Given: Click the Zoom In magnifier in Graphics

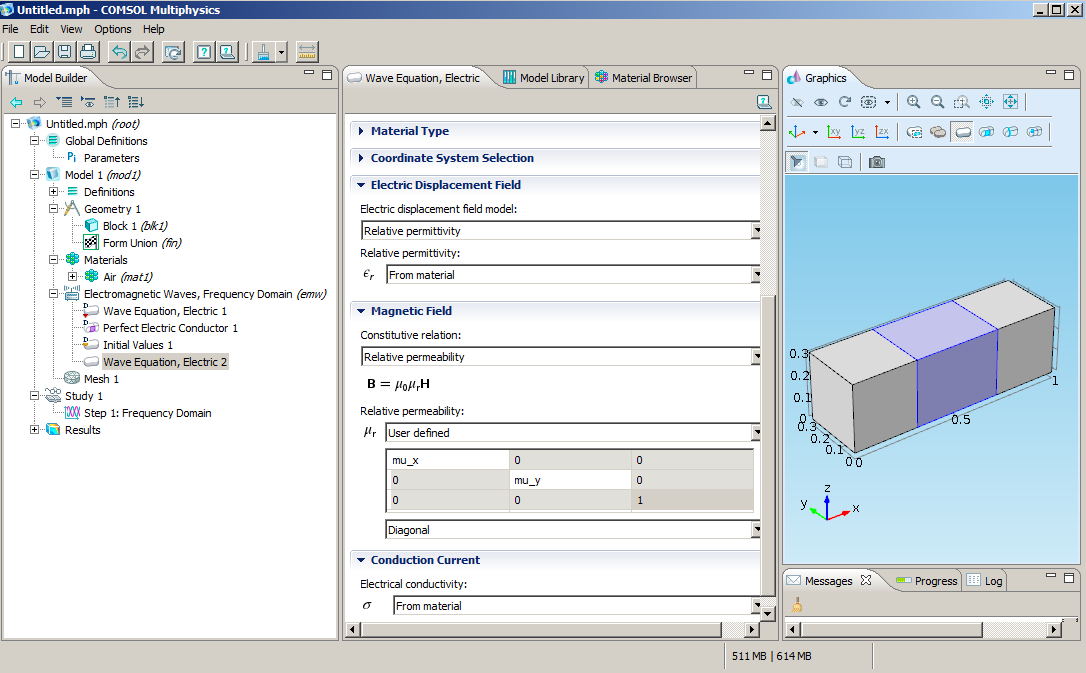Looking at the screenshot, I should 914,102.
